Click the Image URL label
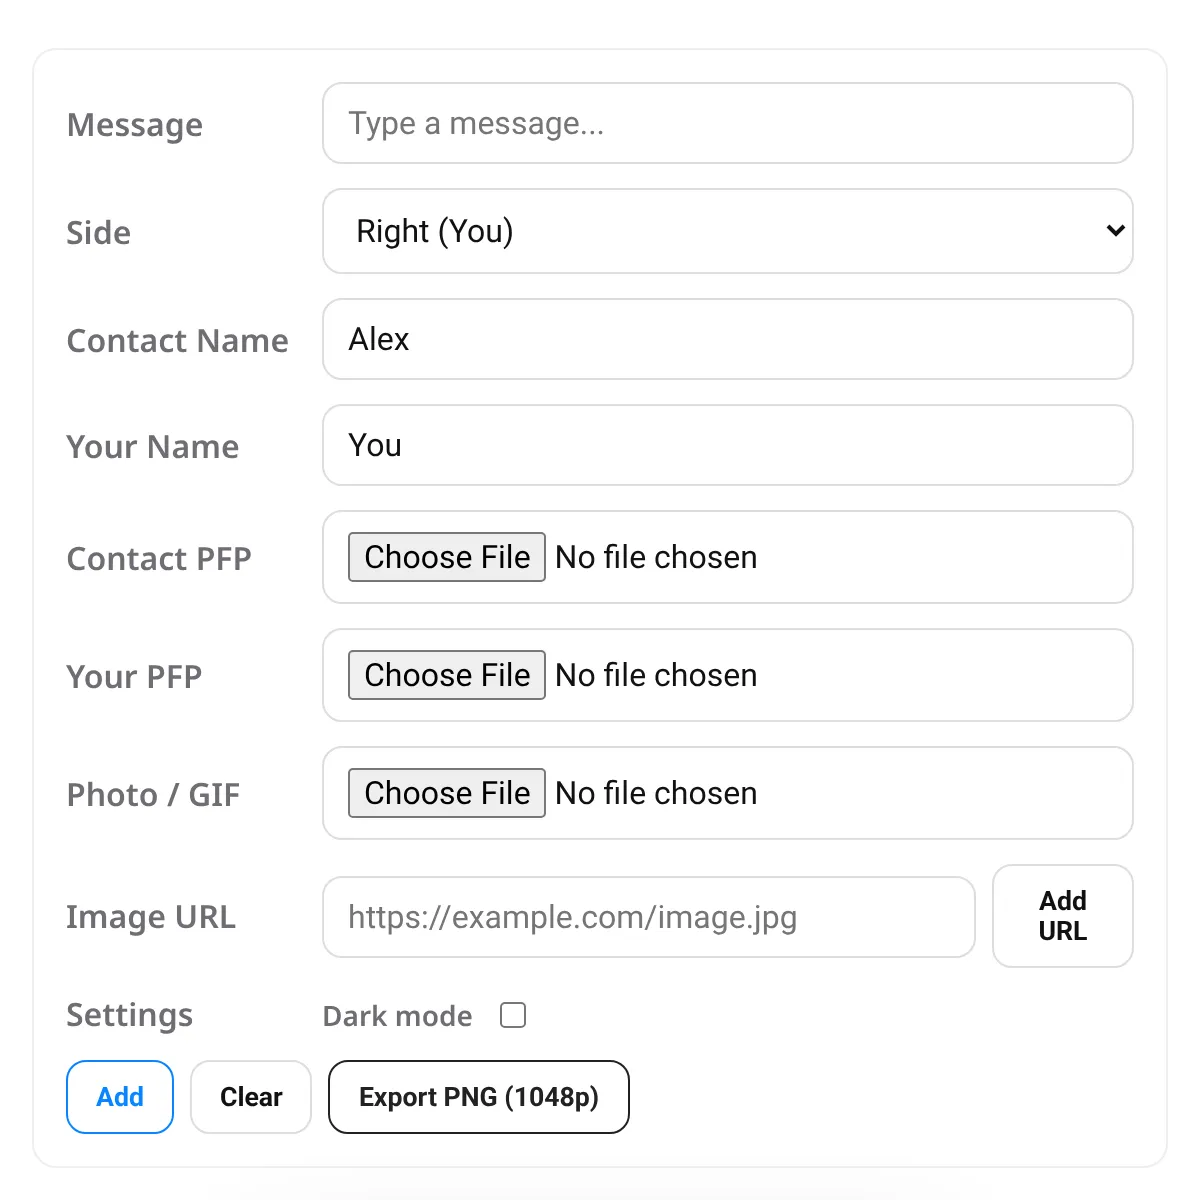 coord(151,917)
